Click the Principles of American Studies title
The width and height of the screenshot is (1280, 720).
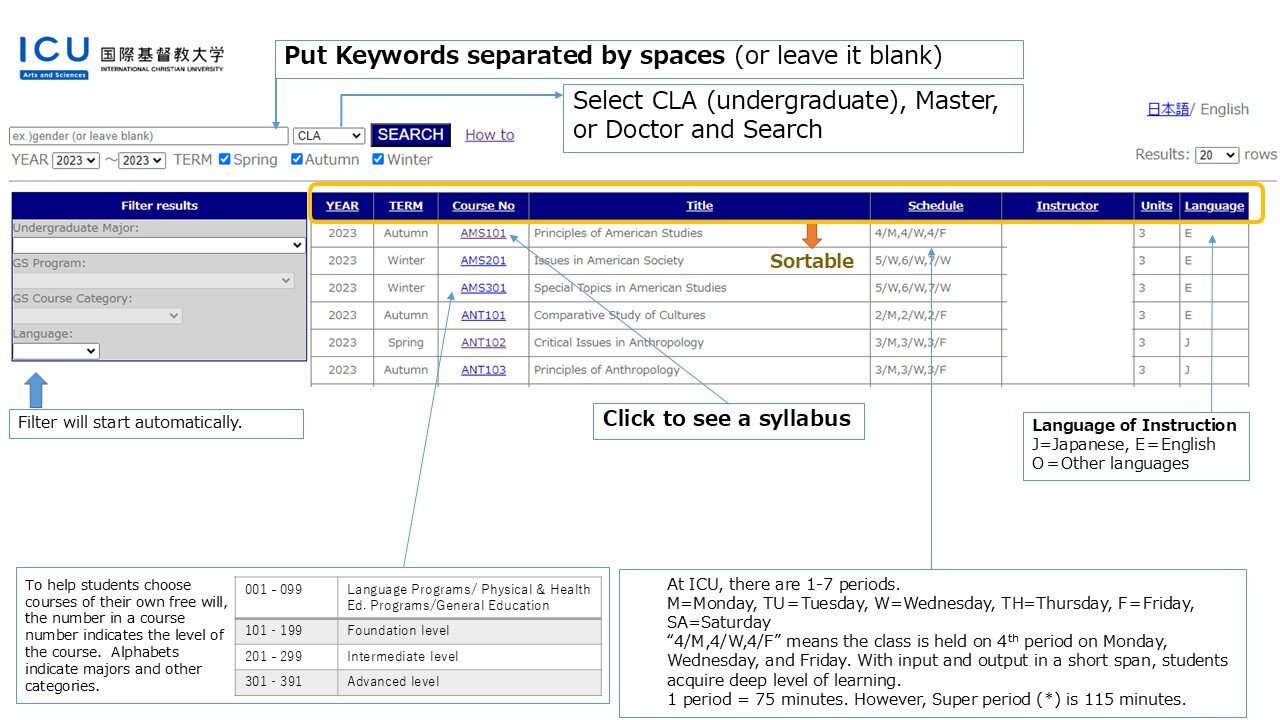(618, 233)
